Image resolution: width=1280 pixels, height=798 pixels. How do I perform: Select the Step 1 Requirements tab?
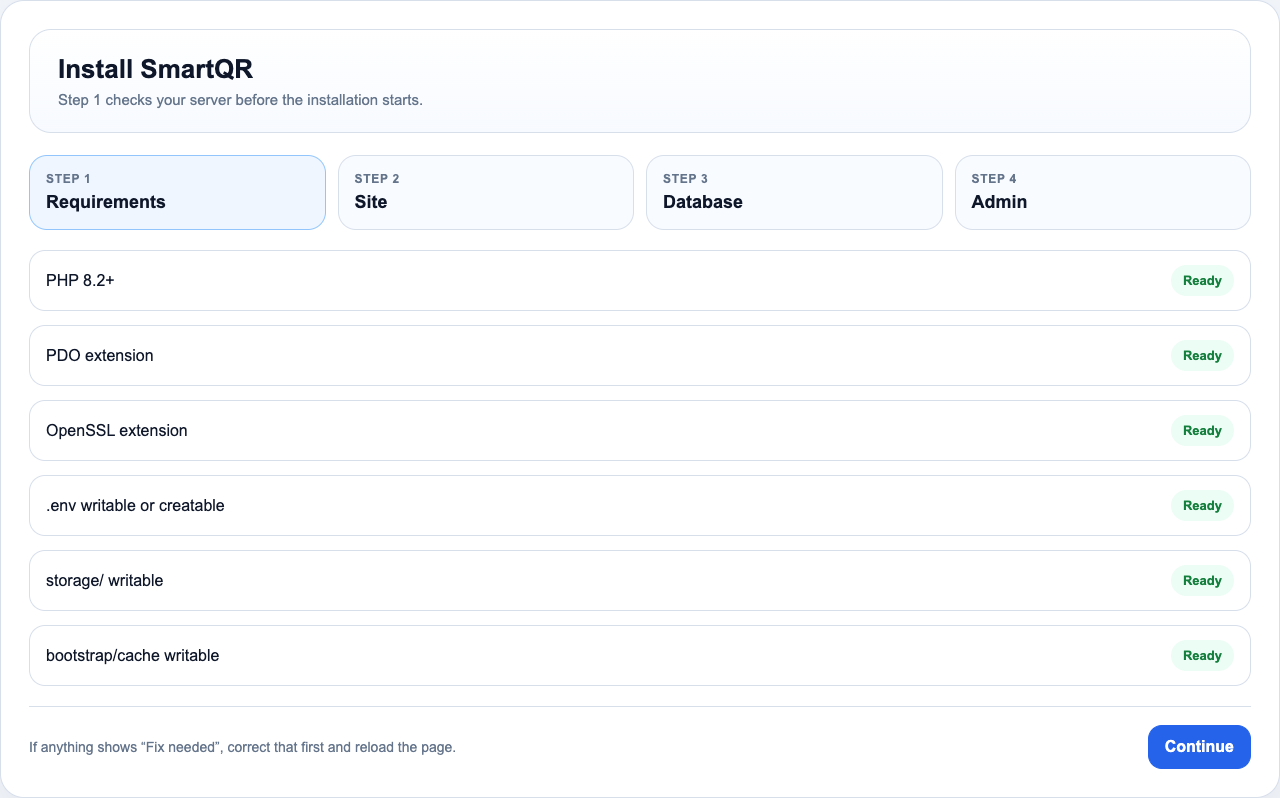coord(177,192)
